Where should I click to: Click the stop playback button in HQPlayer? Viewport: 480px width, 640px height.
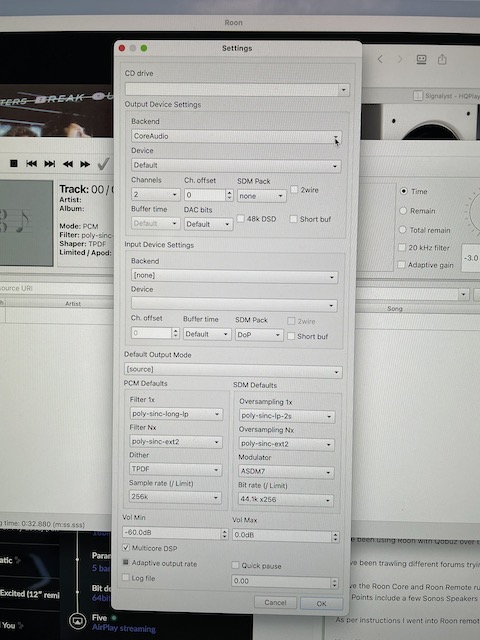pos(13,164)
